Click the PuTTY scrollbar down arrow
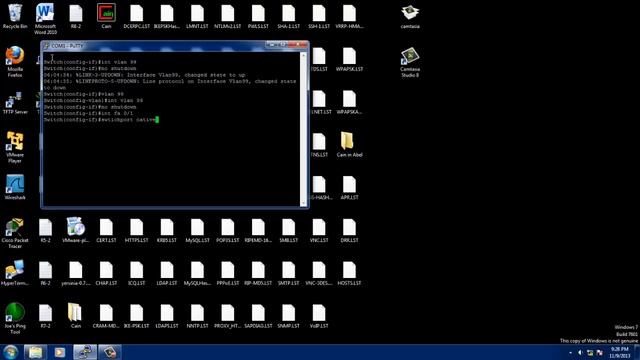The image size is (640, 360). tap(303, 203)
